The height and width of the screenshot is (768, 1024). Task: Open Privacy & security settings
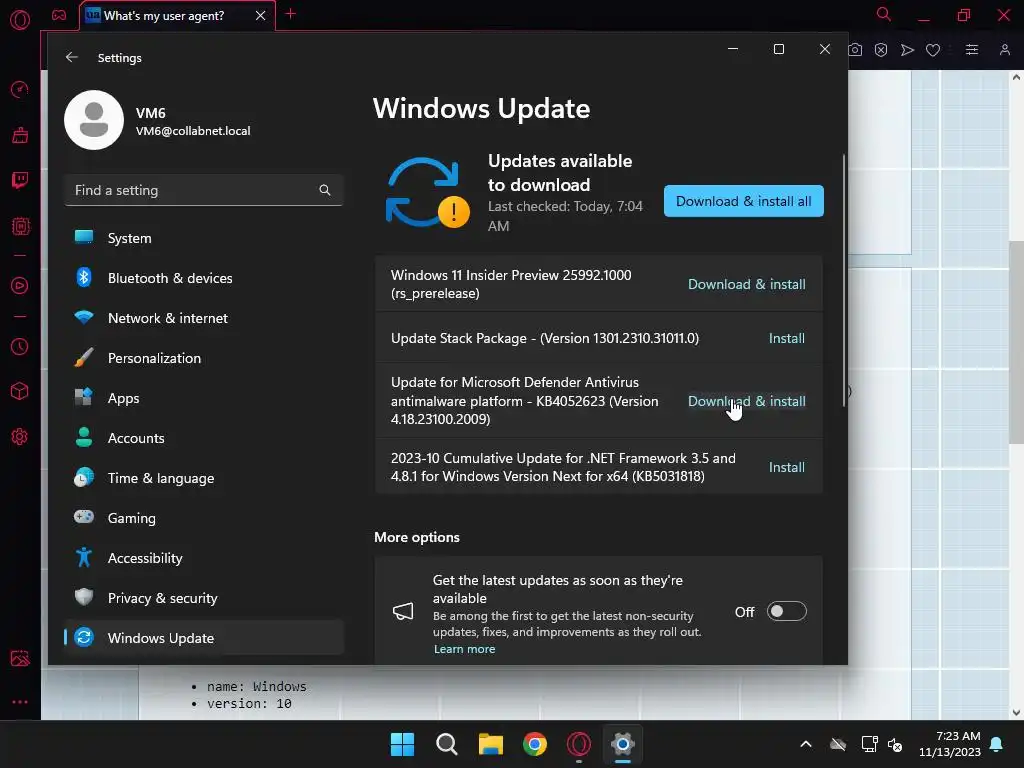click(x=204, y=598)
